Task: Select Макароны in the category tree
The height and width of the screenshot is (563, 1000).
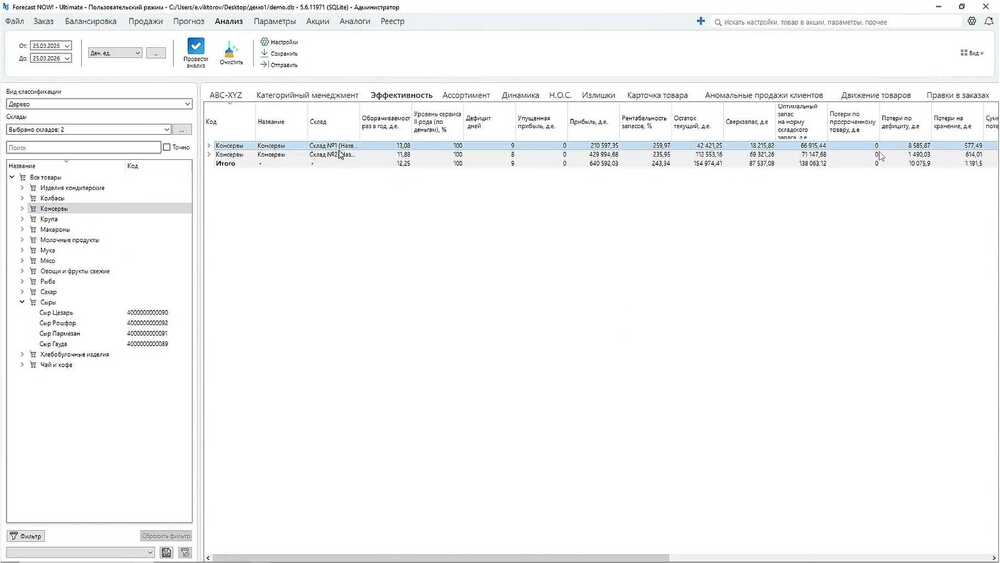Action: coord(55,230)
